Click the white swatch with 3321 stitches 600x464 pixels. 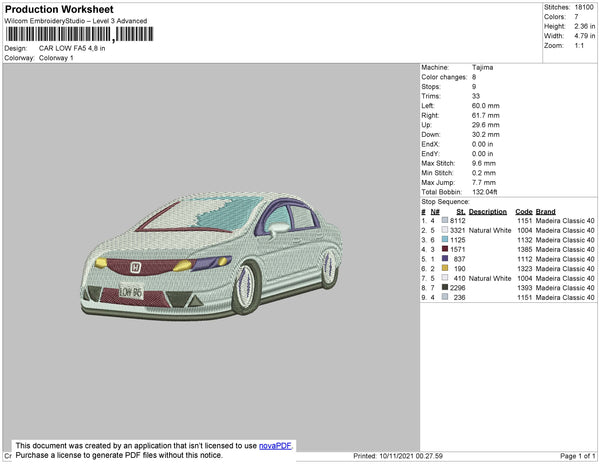pos(445,230)
